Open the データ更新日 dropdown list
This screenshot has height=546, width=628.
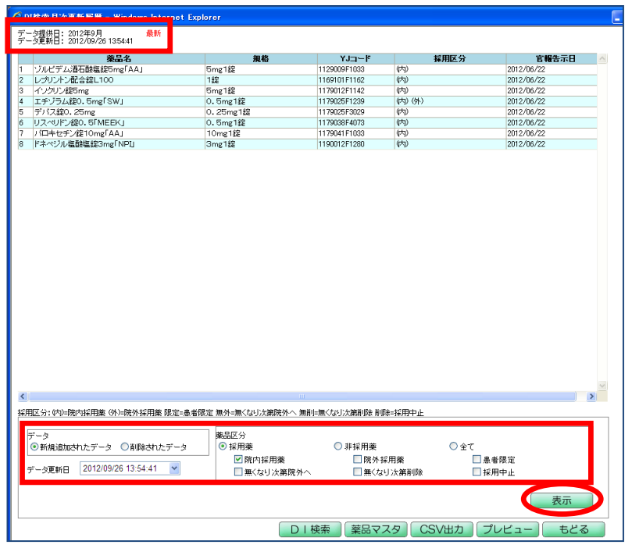point(175,468)
